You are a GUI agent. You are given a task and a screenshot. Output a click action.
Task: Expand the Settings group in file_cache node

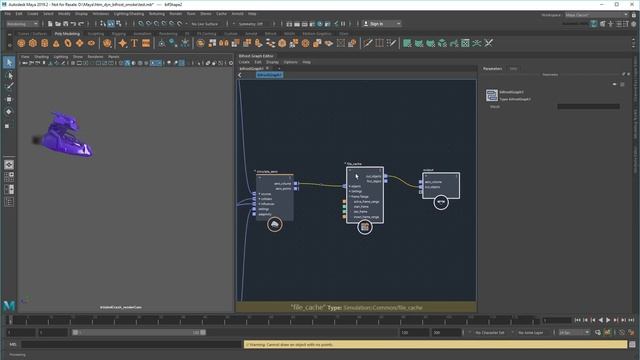[350, 191]
